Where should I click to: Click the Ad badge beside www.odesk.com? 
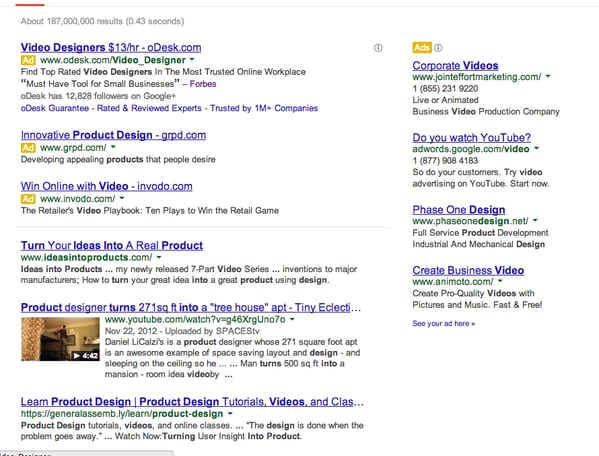coord(28,60)
